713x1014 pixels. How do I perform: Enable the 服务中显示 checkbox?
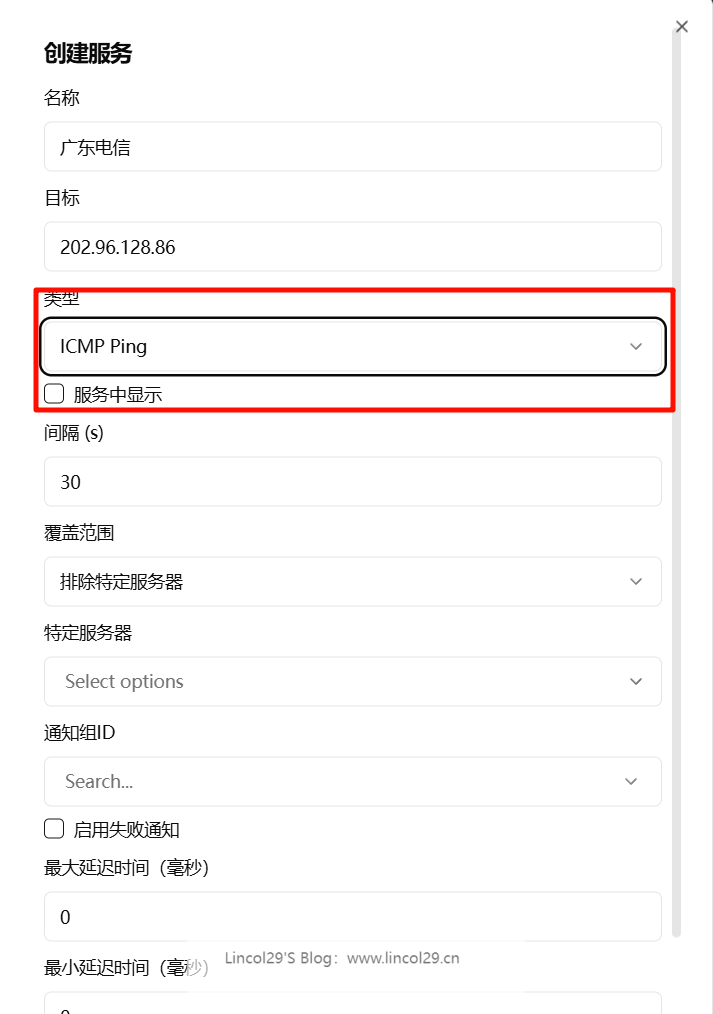(x=54, y=394)
